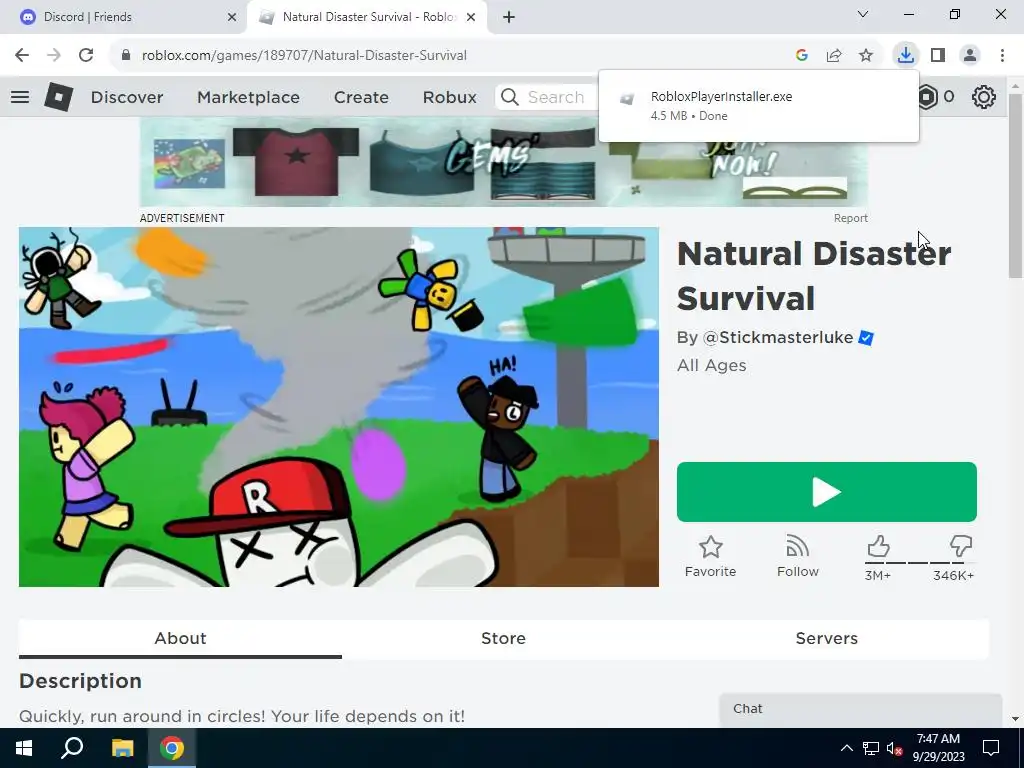Report the advertisement
Screen dimensions: 1024x768
850,218
